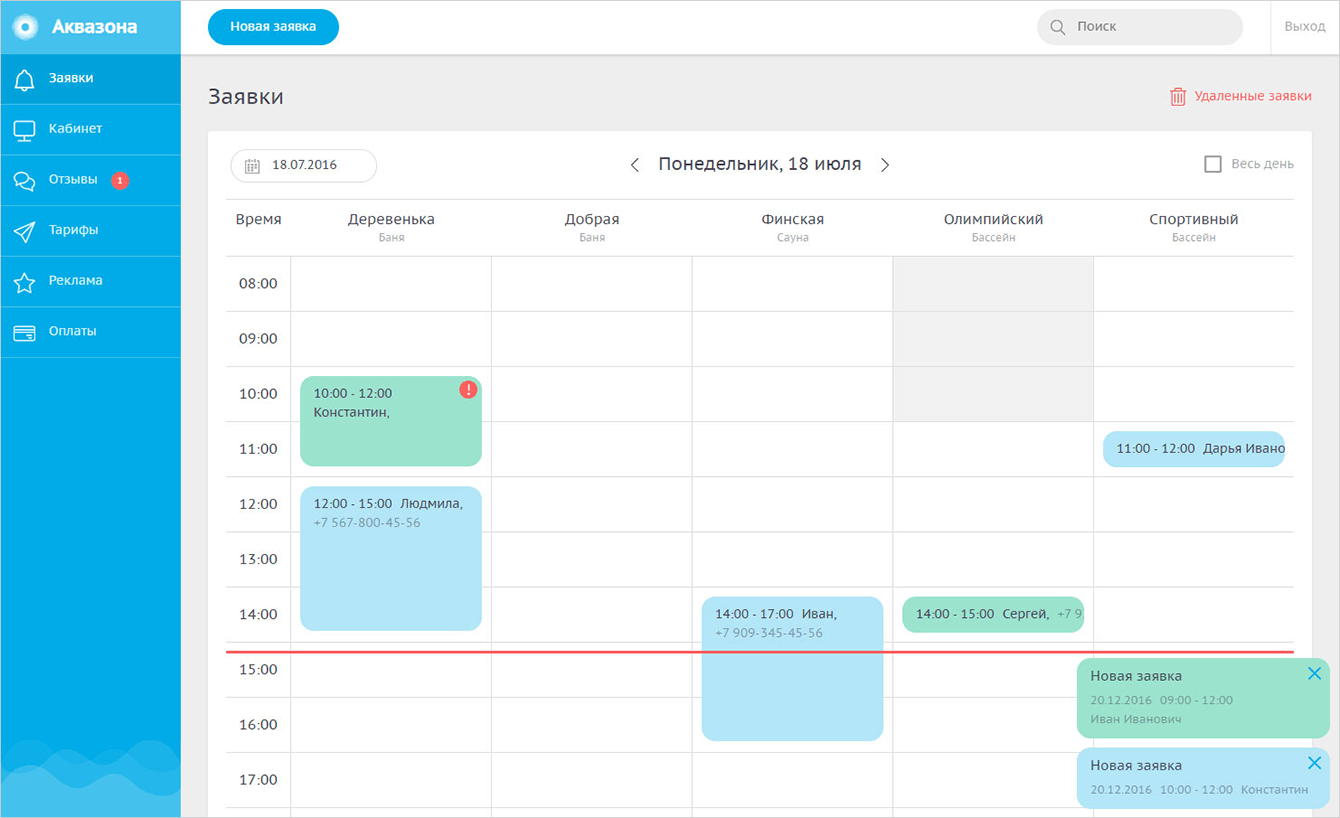This screenshot has width=1340, height=818.
Task: Click the Выход logout link
Action: pyautogui.click(x=1304, y=27)
